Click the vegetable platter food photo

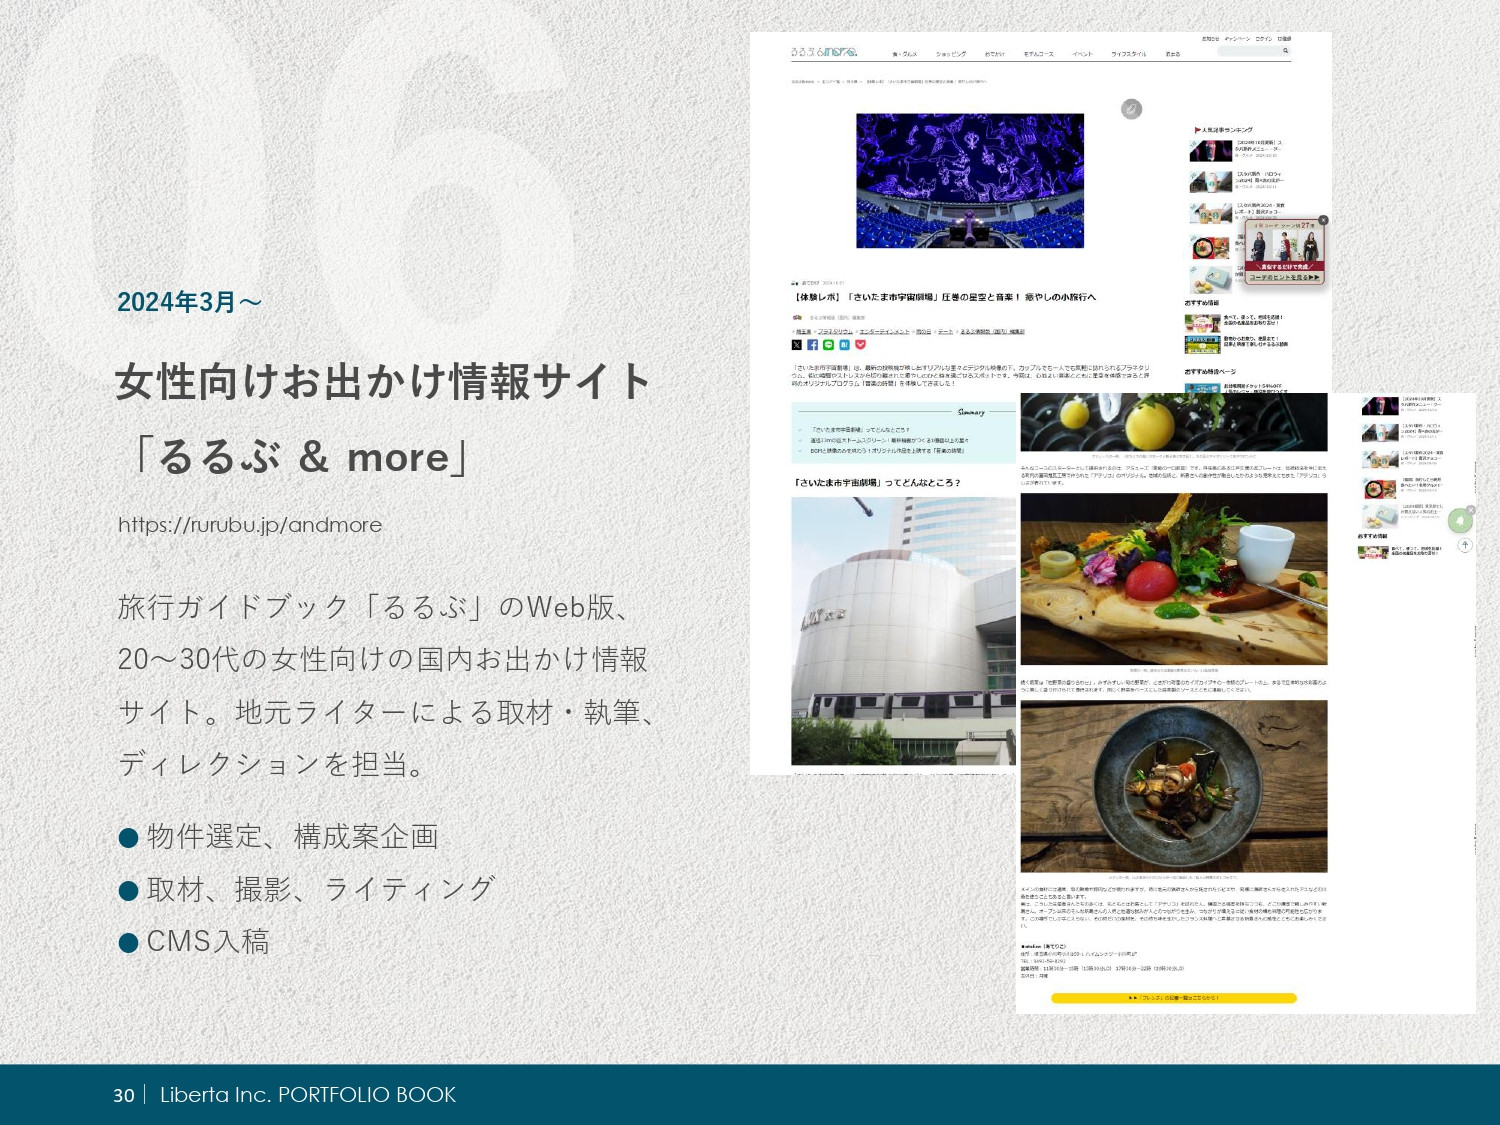[x=1173, y=579]
